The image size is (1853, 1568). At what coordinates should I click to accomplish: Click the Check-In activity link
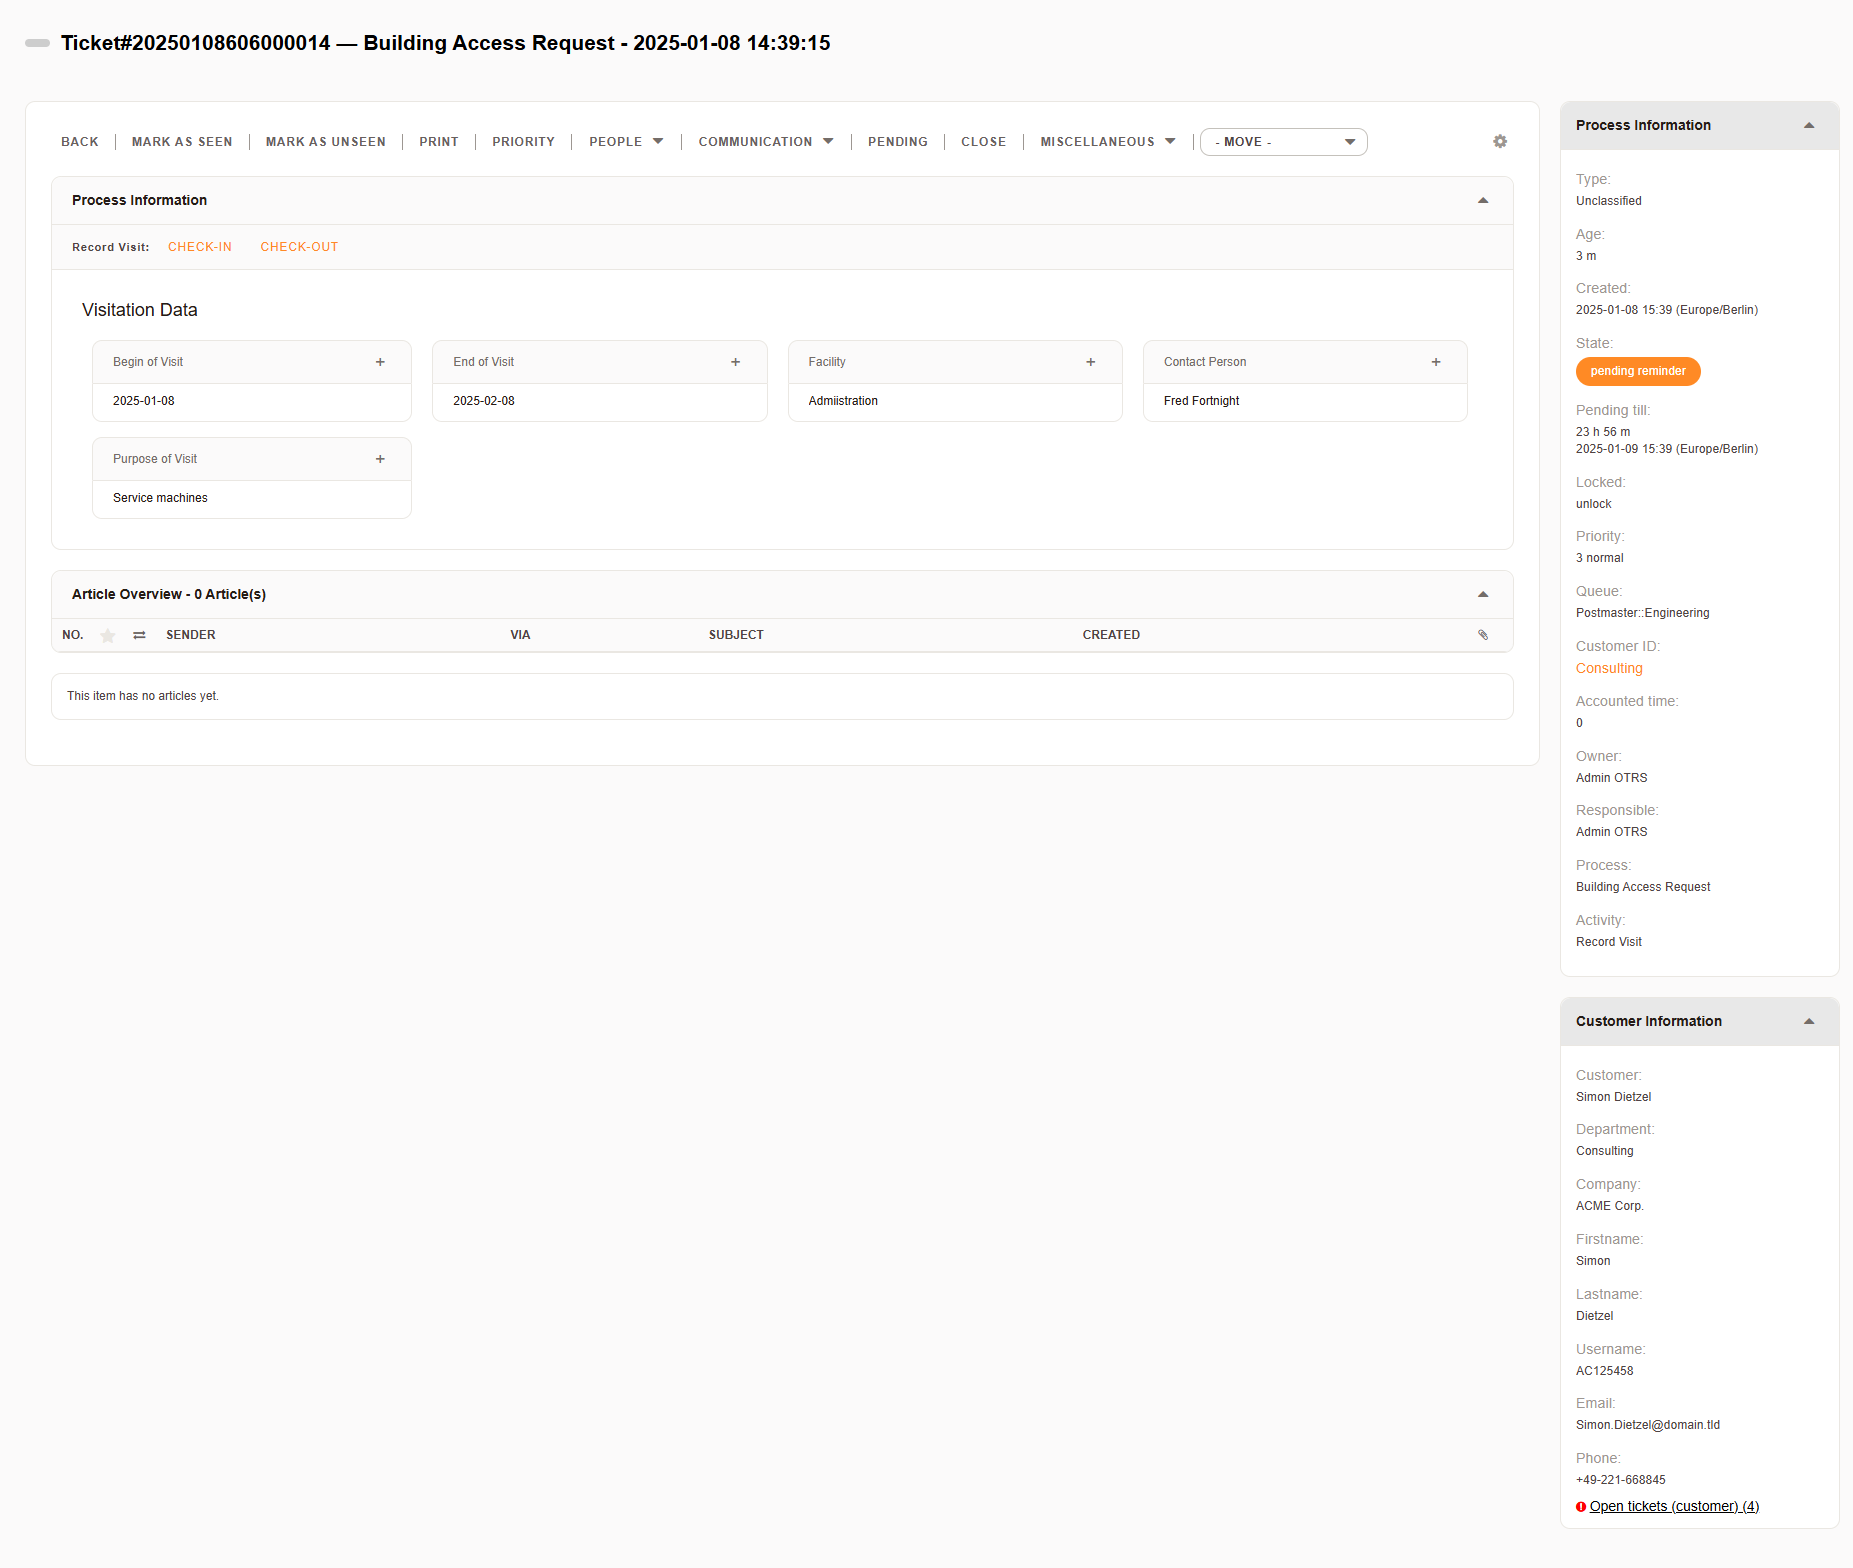(200, 247)
